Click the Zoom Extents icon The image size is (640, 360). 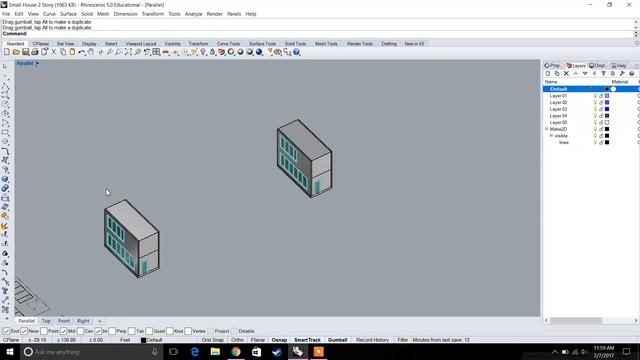click(128, 52)
